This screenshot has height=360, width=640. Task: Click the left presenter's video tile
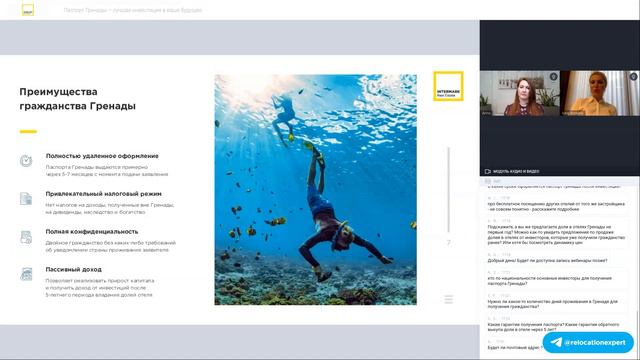tap(520, 93)
